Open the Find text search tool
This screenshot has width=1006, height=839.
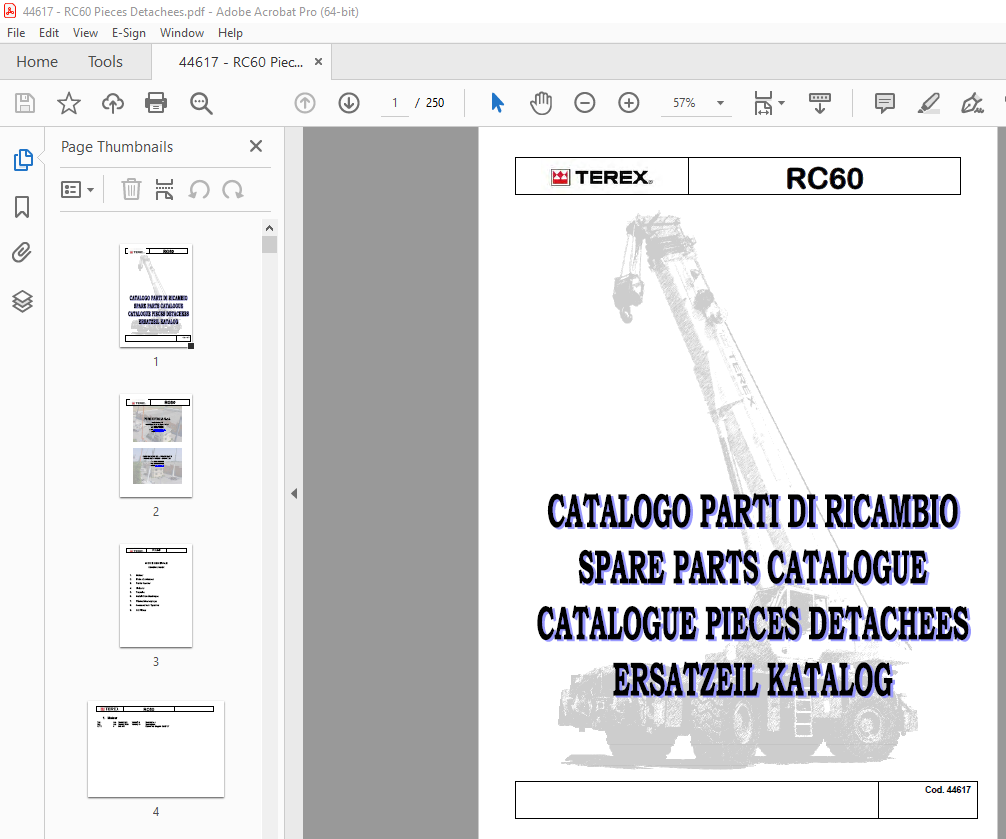(x=201, y=103)
